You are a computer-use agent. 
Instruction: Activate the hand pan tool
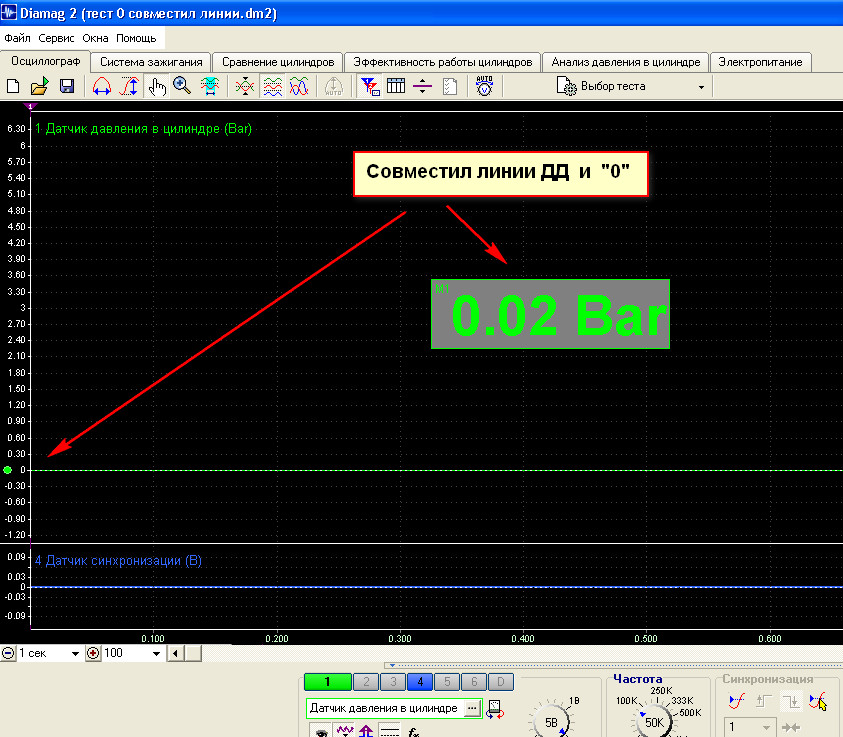pos(156,86)
